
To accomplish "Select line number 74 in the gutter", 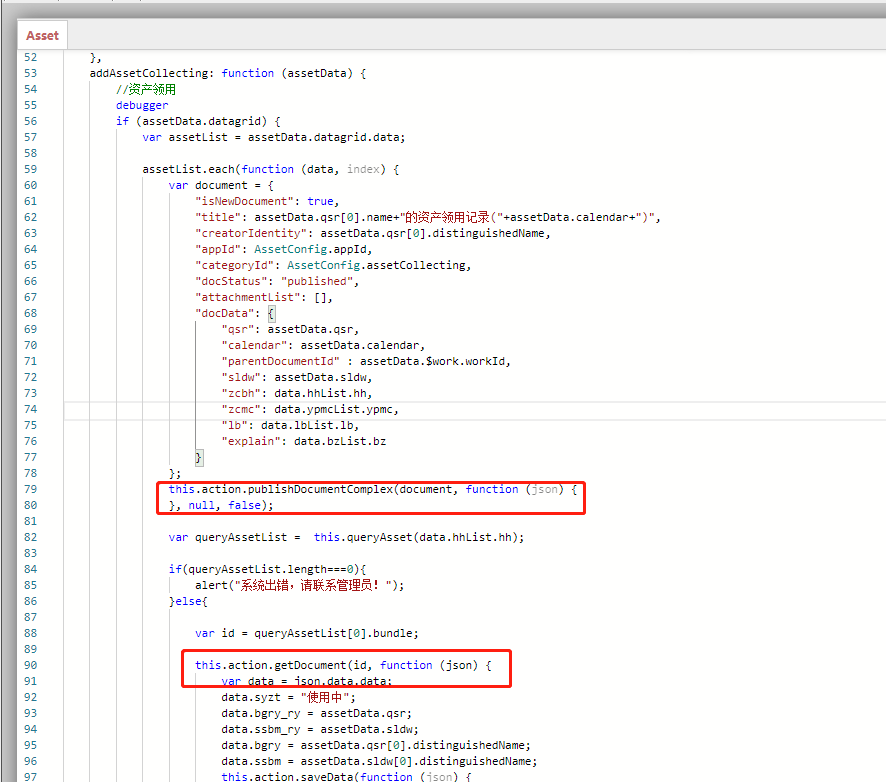I will [x=30, y=409].
